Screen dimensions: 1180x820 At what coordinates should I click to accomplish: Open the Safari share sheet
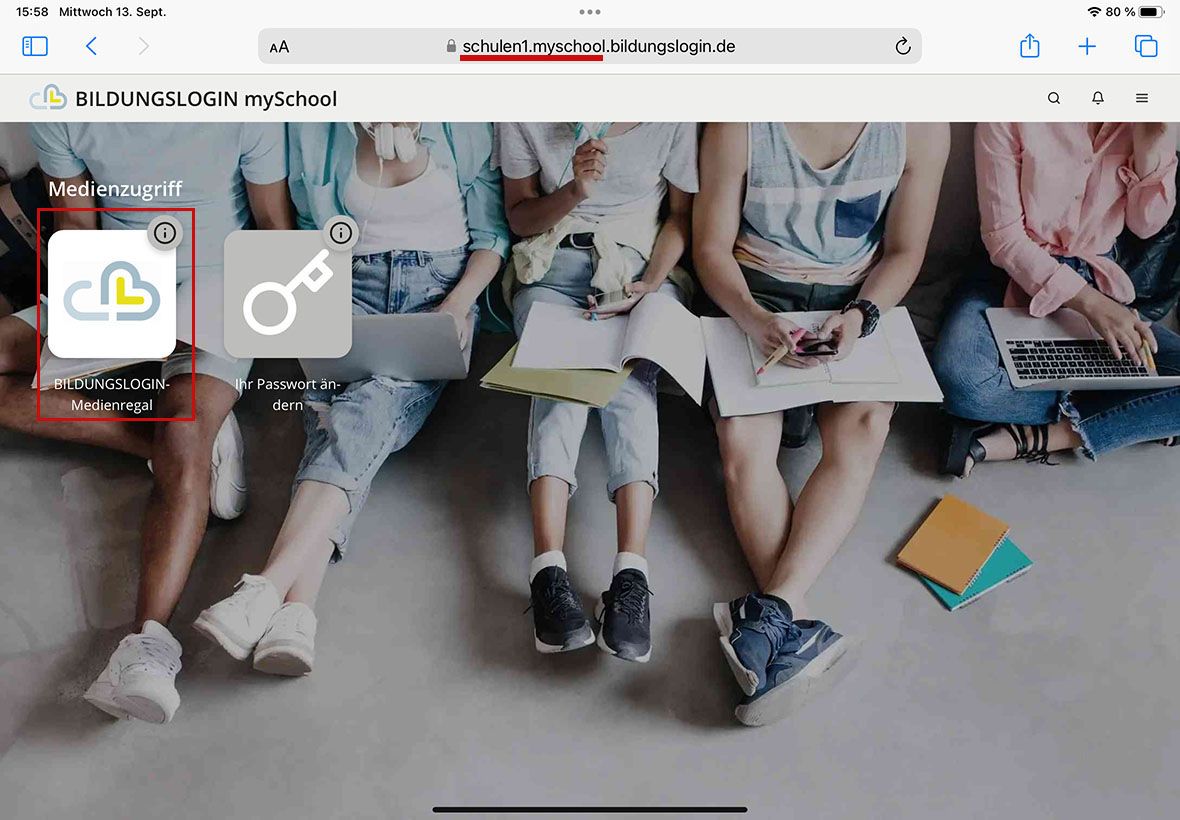point(1030,46)
